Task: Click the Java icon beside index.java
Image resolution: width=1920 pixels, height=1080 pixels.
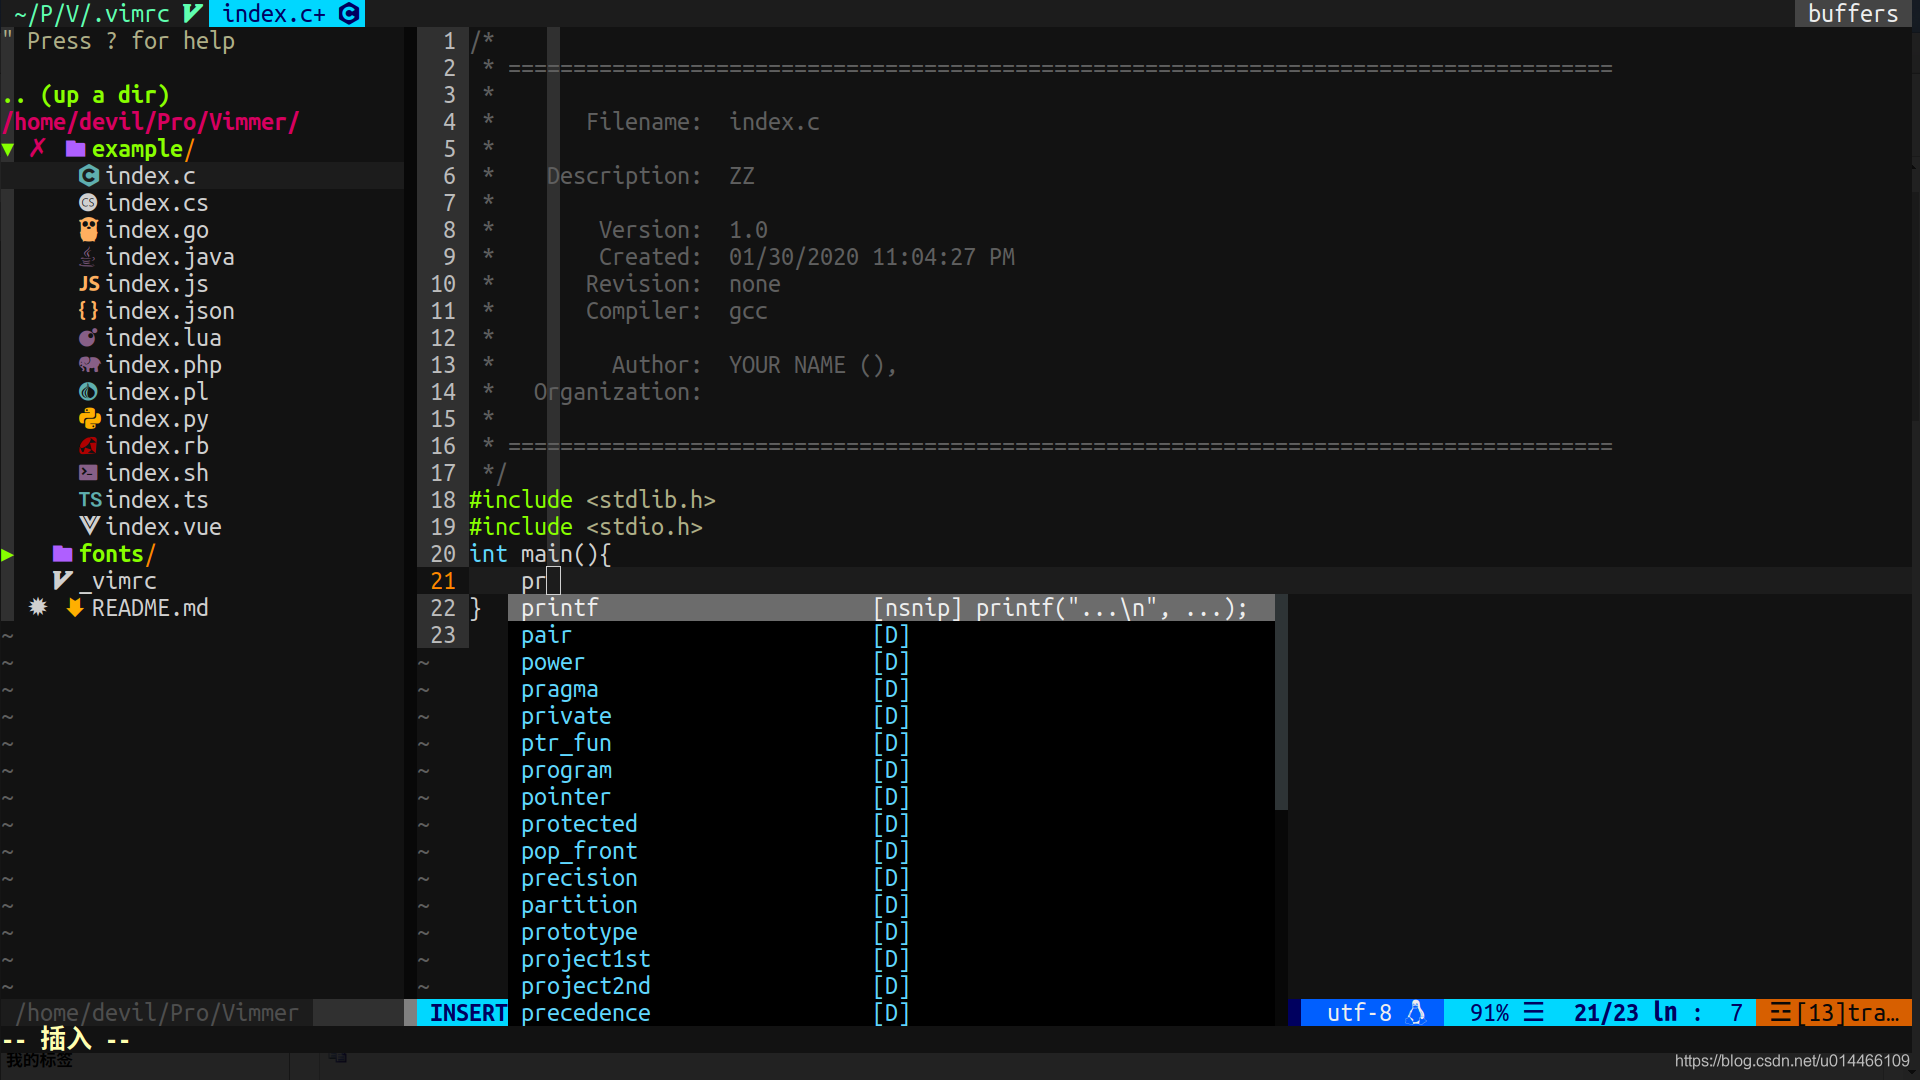Action: [x=89, y=257]
